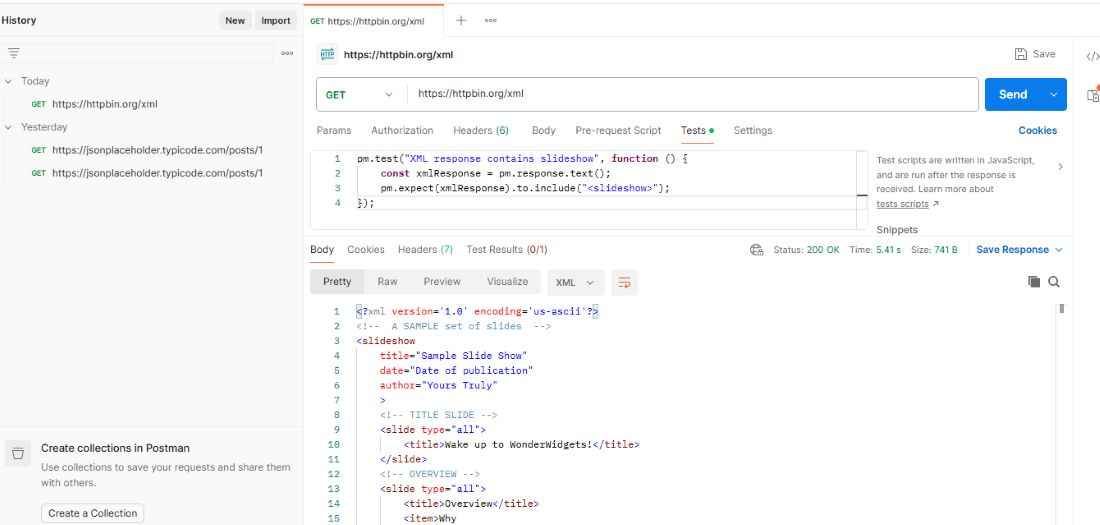Open the right sidebar info icon below code
Screen dimensions: 1100x525
coord(1092,95)
